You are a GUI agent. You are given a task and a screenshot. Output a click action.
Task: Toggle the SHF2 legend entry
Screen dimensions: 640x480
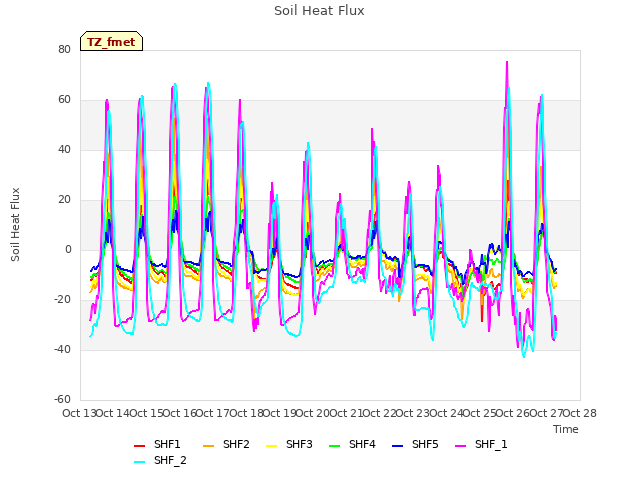coord(226,444)
